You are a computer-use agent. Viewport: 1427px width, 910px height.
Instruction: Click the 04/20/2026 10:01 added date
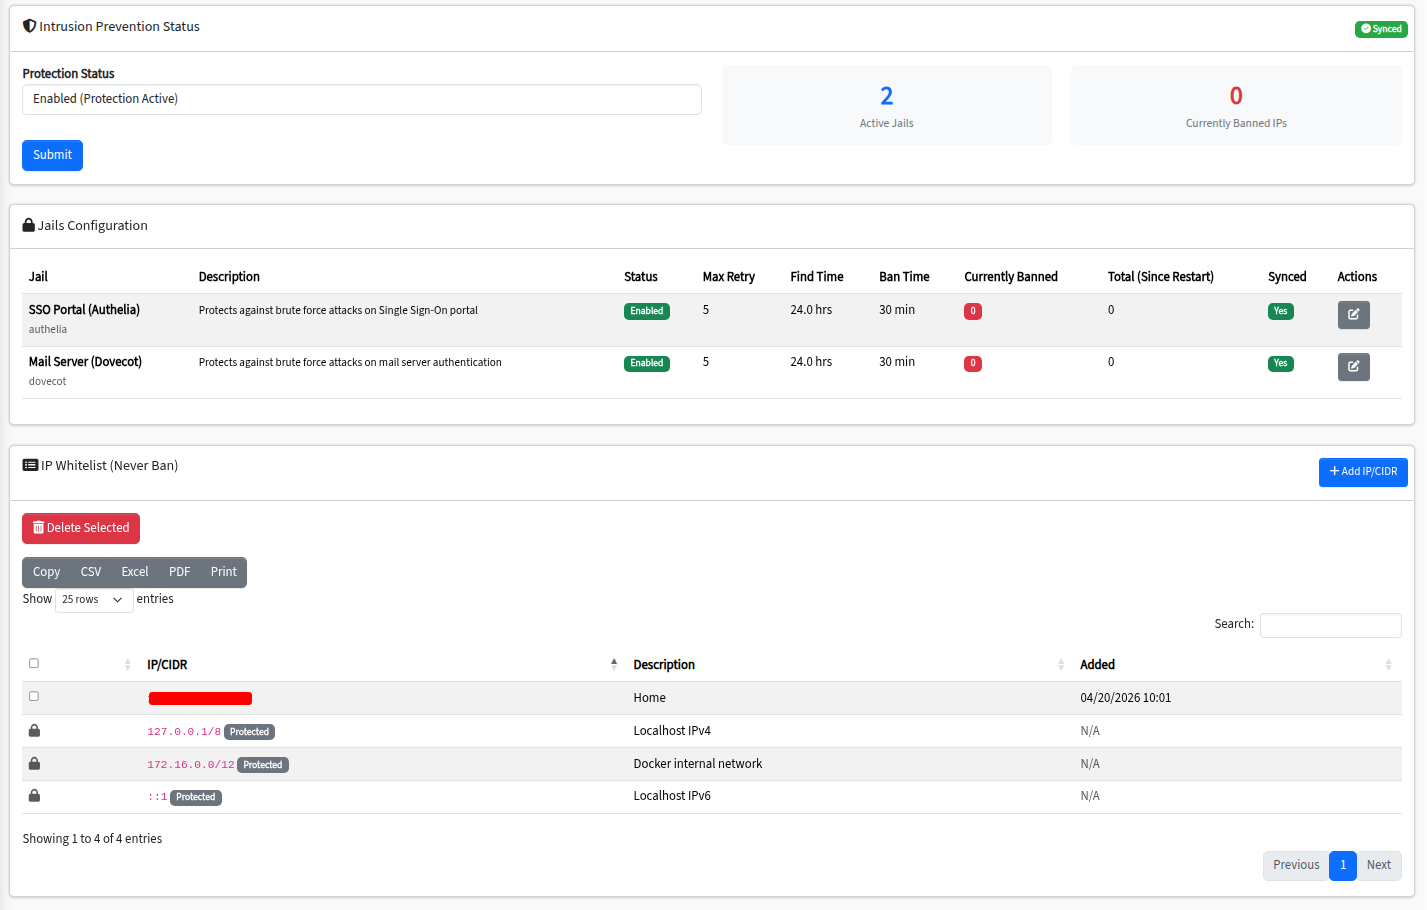tap(1125, 698)
